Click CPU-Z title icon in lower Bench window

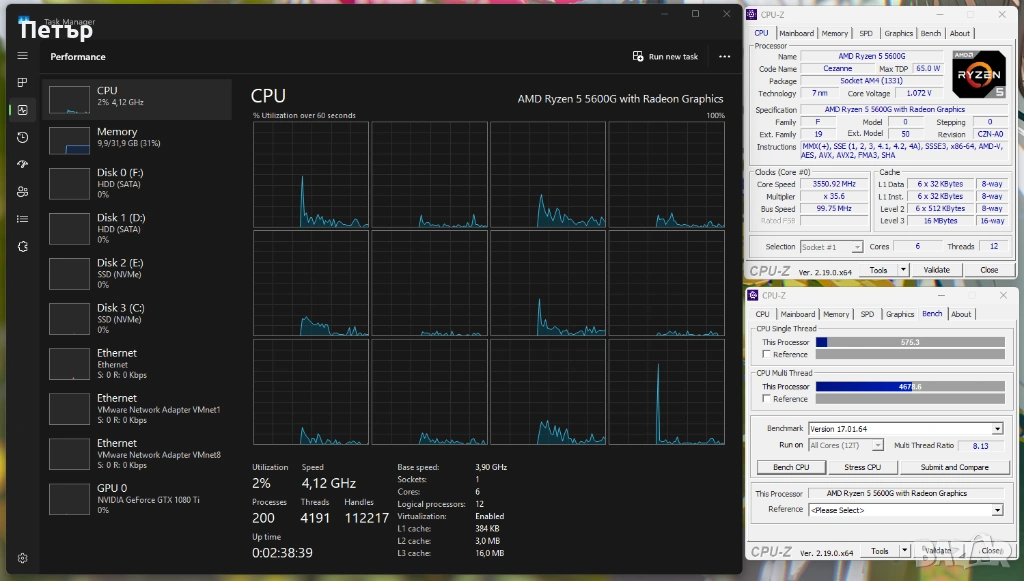point(753,295)
